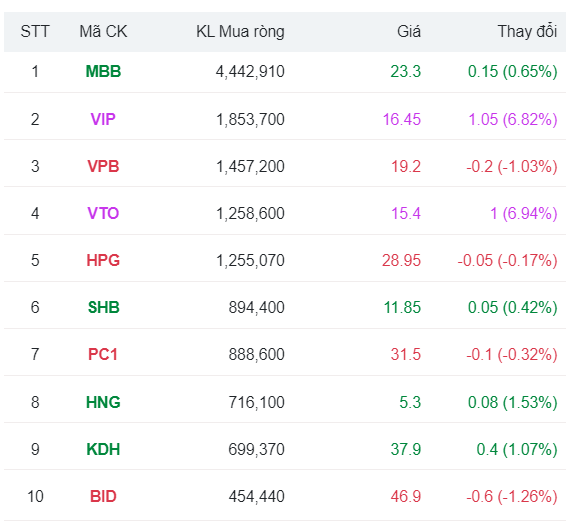Select net buy volume 888,600
Screen dimensions: 567x524
point(256,354)
